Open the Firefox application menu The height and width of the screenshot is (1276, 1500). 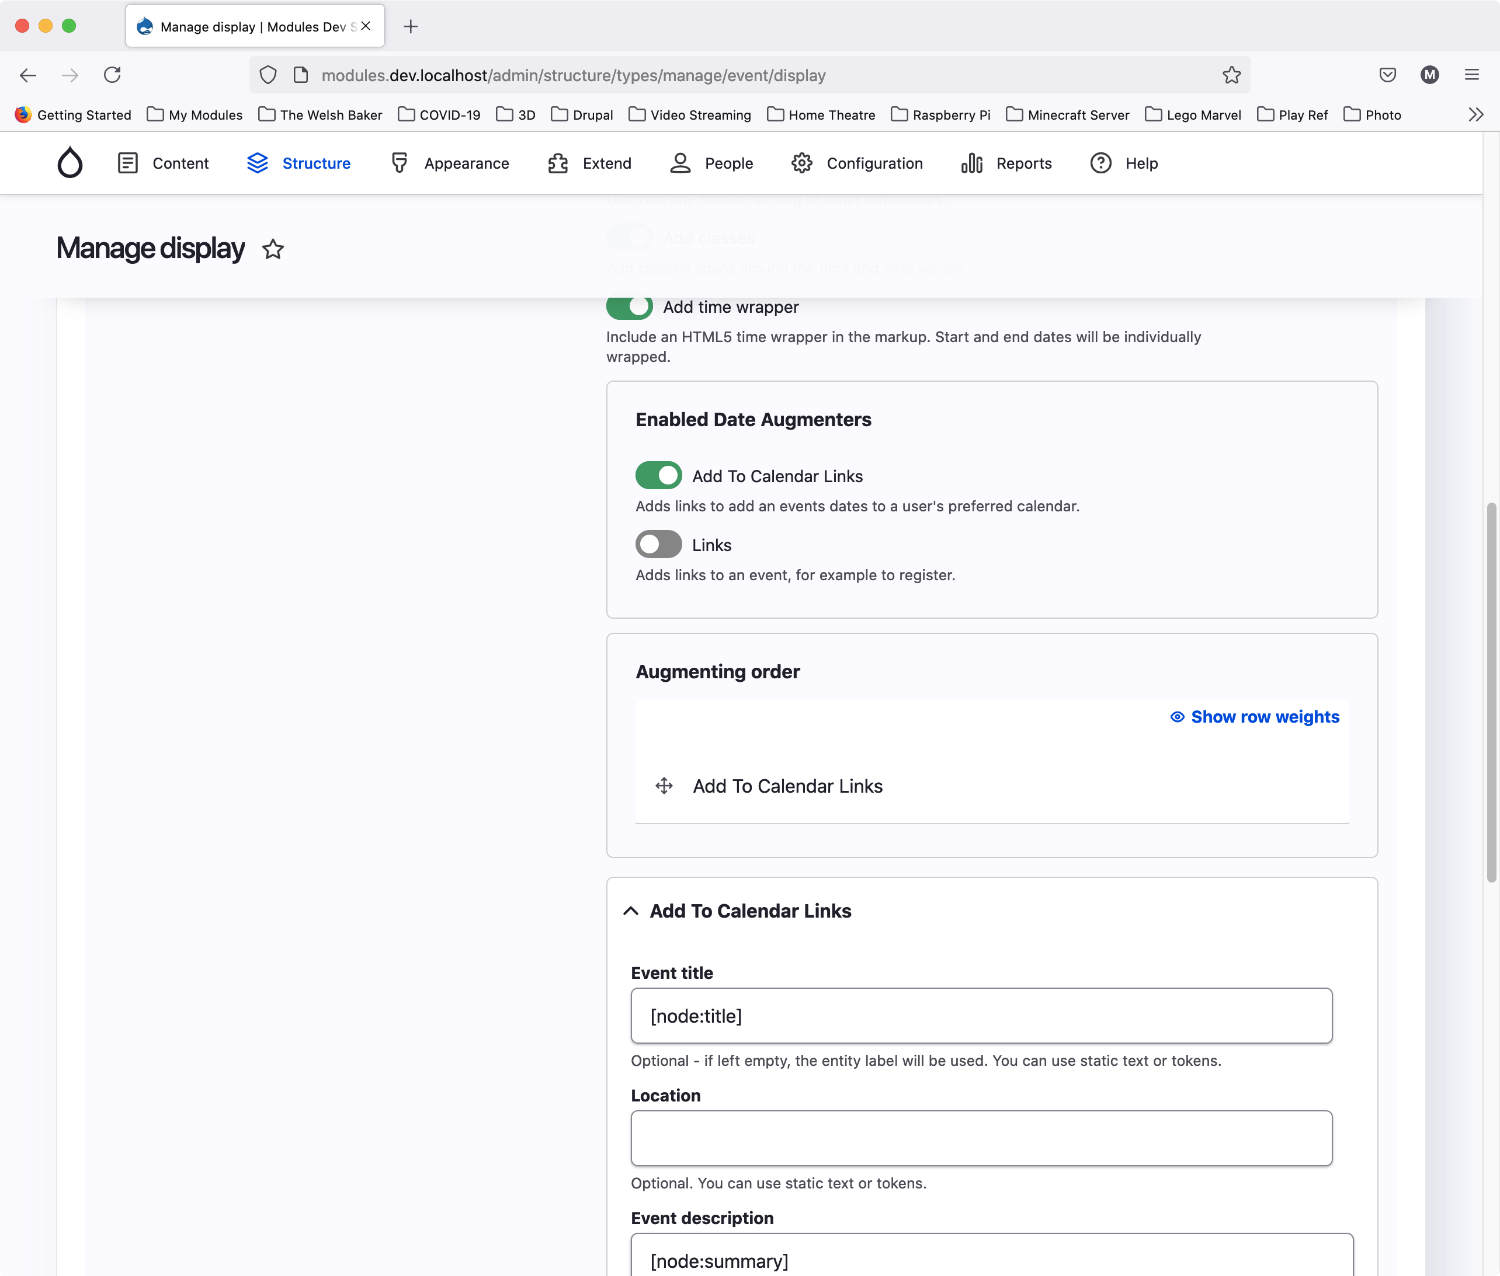1471,75
